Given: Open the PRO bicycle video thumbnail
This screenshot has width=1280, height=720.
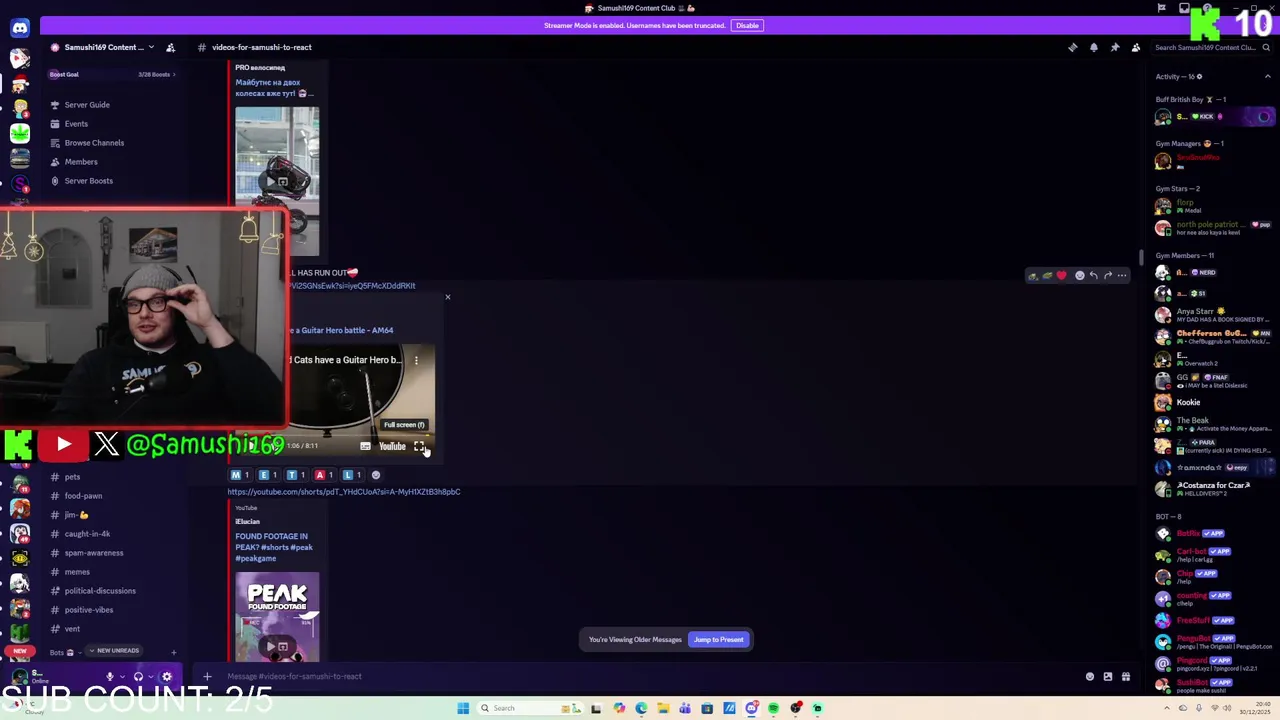Looking at the screenshot, I should pos(277,181).
